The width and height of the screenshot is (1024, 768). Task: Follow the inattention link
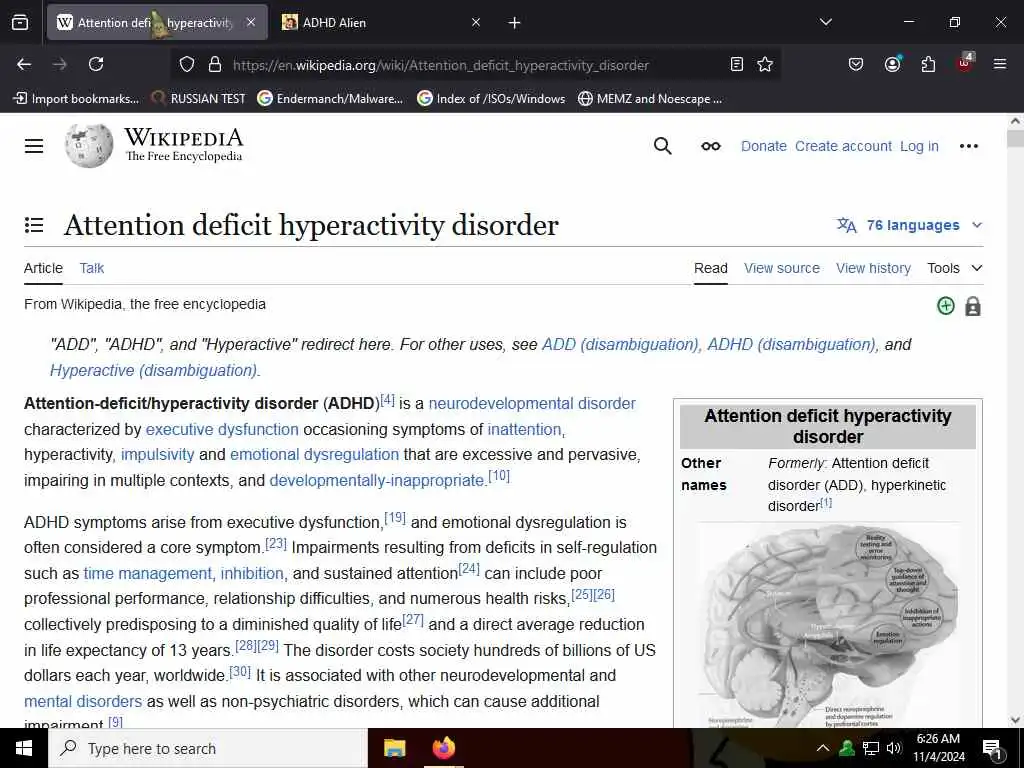point(524,430)
